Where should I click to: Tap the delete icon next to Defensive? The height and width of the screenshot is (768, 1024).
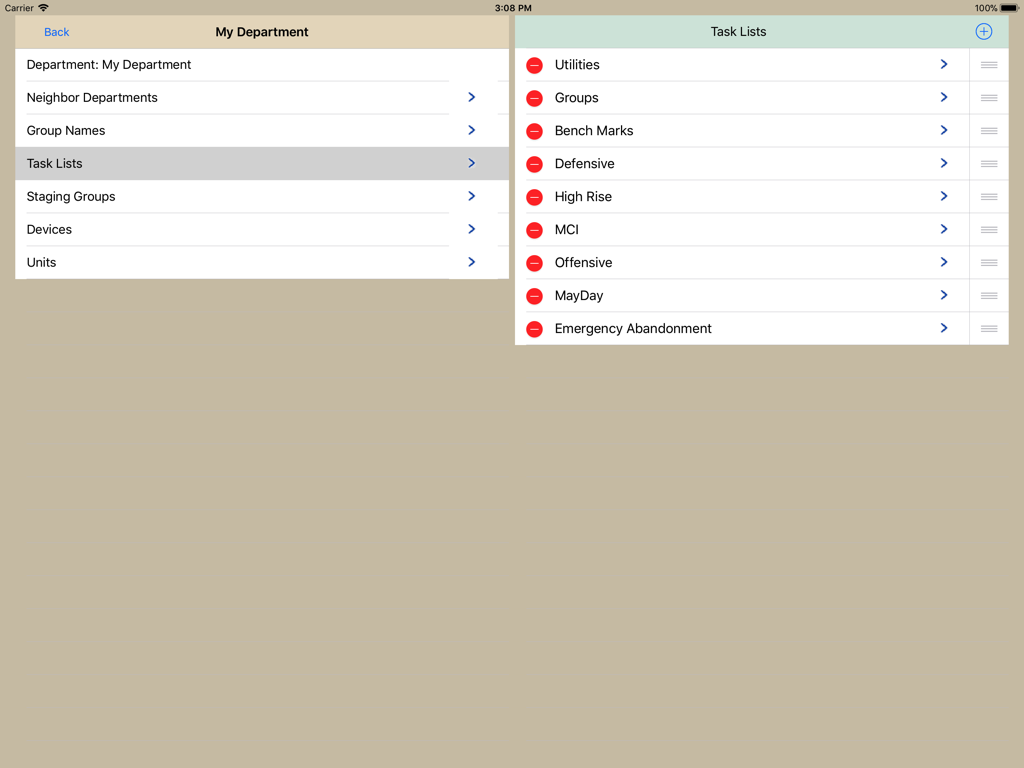[x=535, y=163]
